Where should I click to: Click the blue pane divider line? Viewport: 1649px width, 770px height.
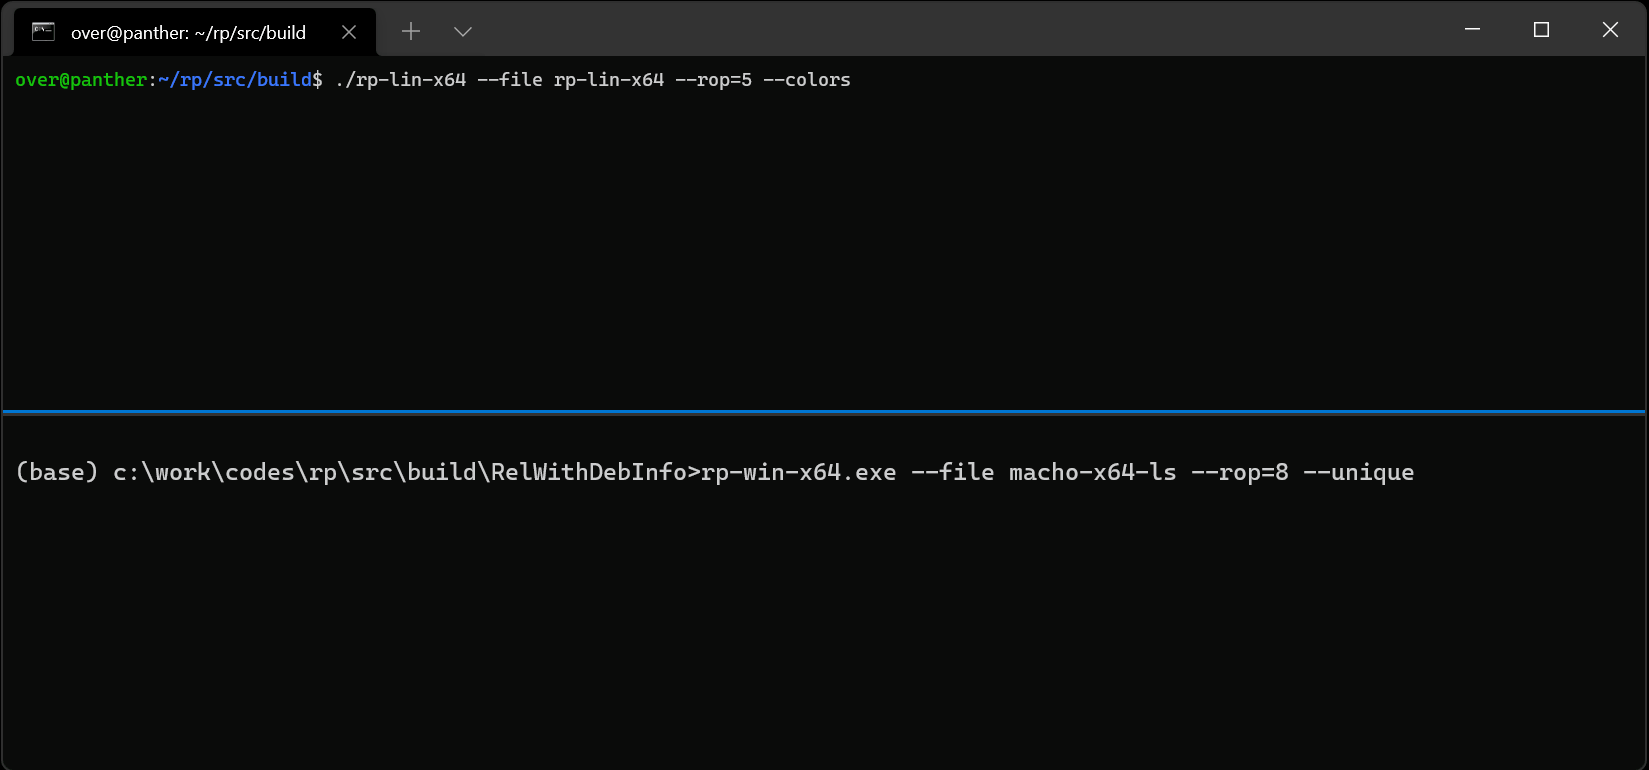(x=824, y=412)
